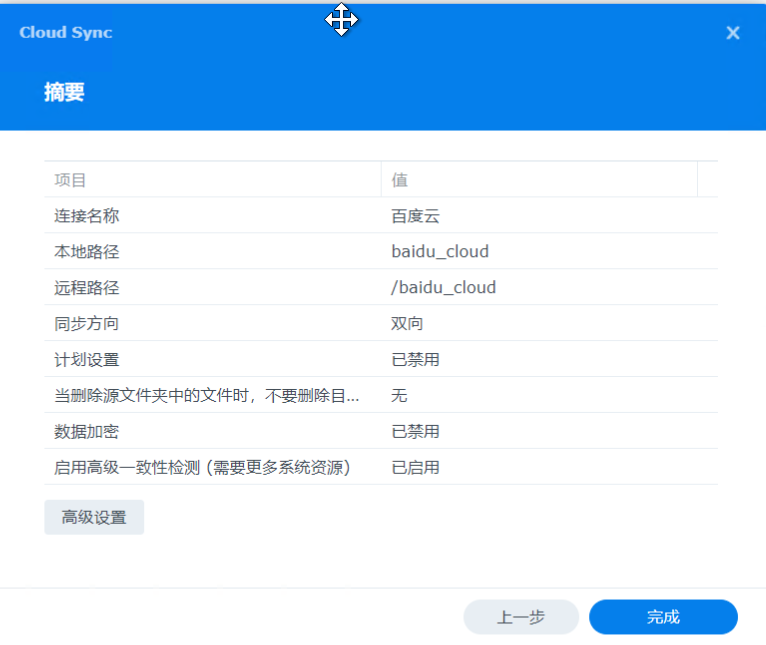Select the 计划设置 row label
This screenshot has width=766, height=645.
(86, 360)
